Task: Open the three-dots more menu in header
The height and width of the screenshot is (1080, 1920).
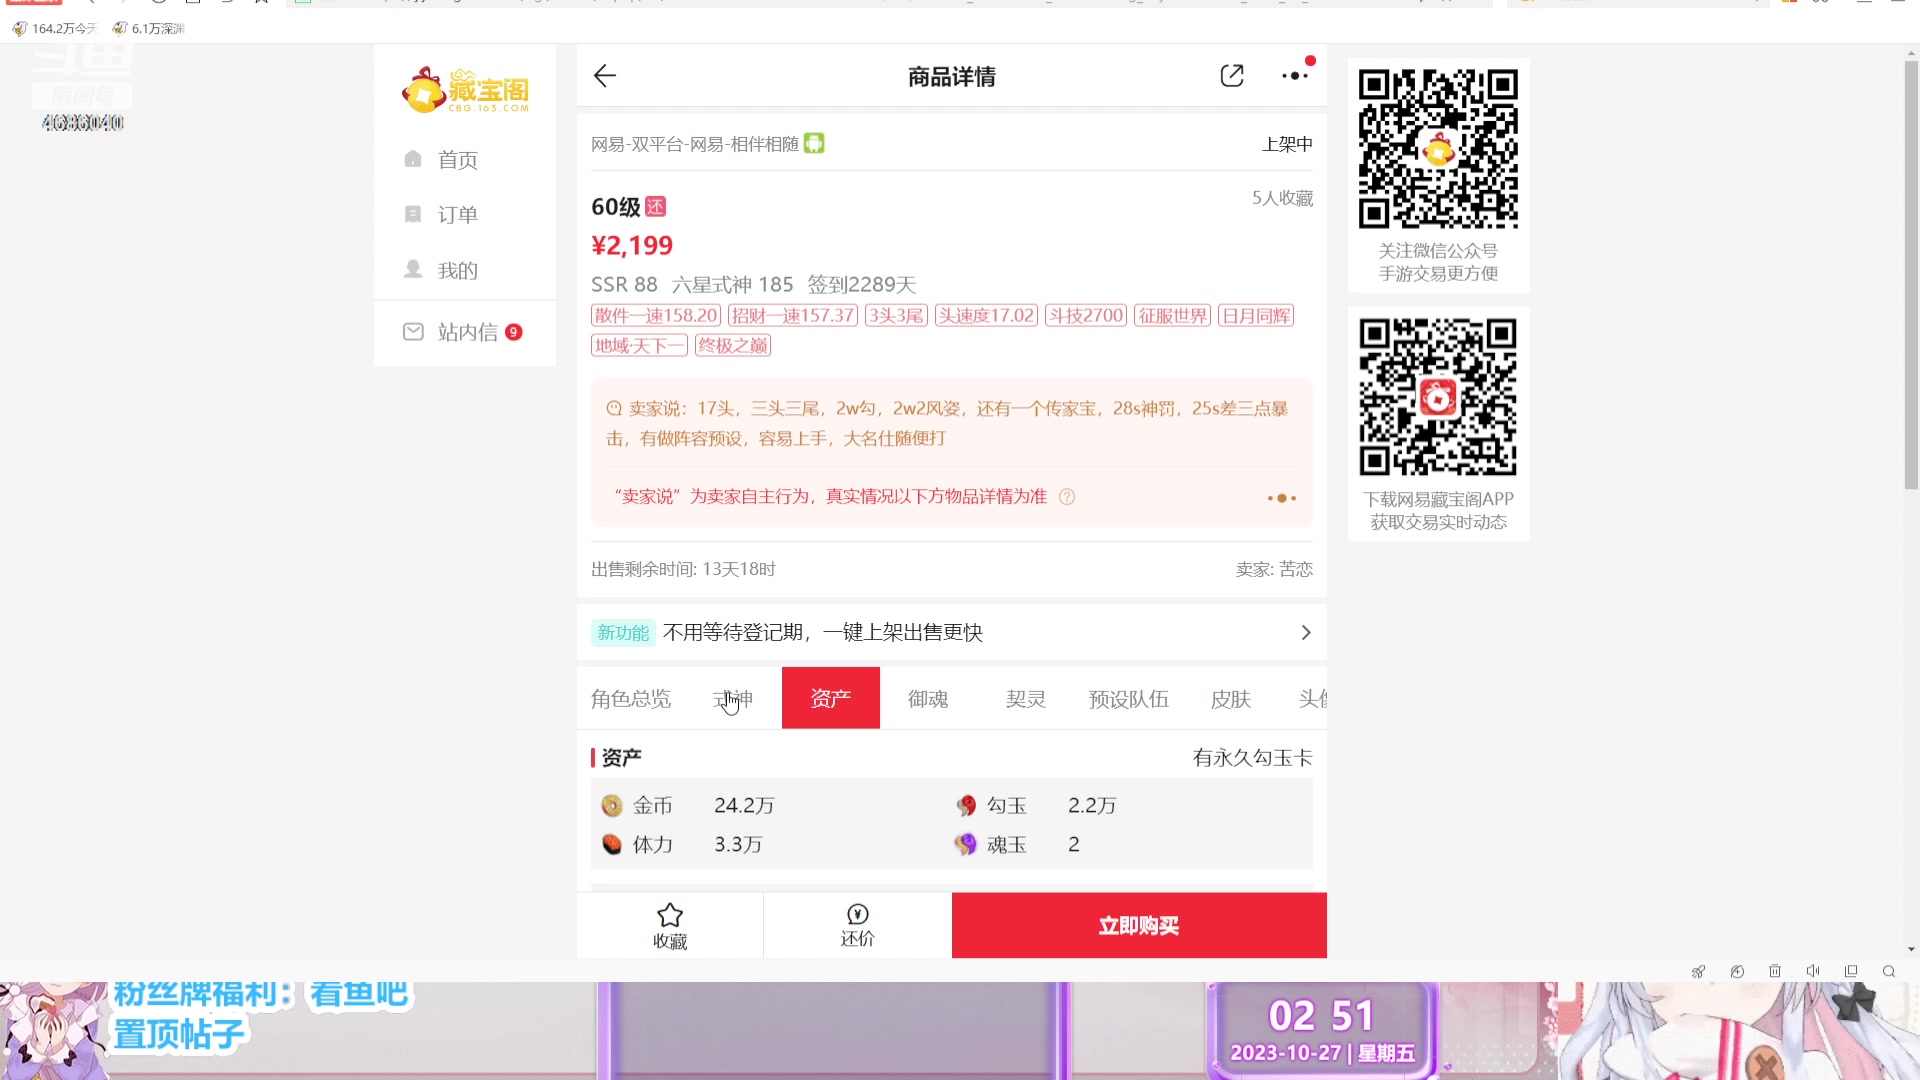Action: pos(1295,76)
